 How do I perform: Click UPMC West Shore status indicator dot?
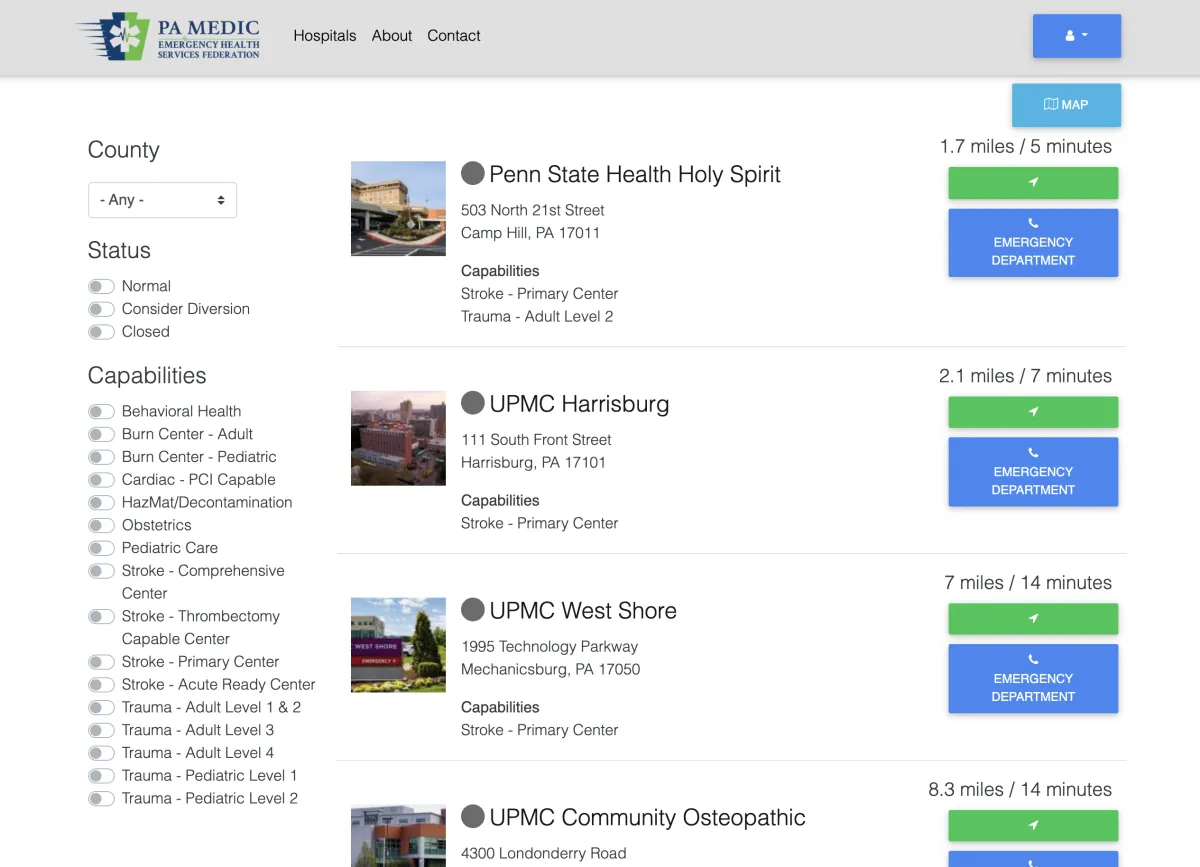coord(473,610)
